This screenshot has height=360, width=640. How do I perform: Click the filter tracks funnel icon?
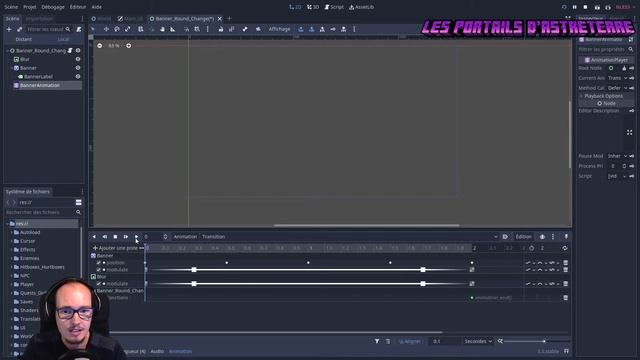[x=377, y=341]
